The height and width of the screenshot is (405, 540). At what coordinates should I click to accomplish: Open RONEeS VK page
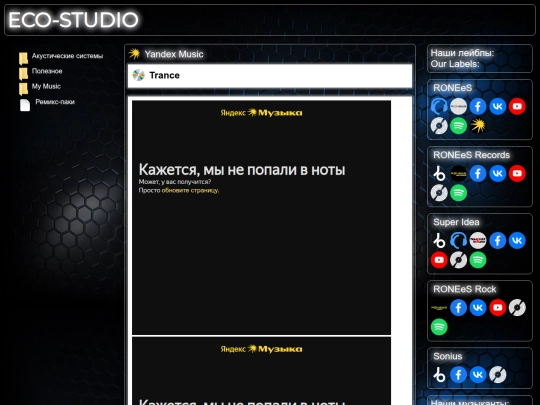click(x=498, y=106)
